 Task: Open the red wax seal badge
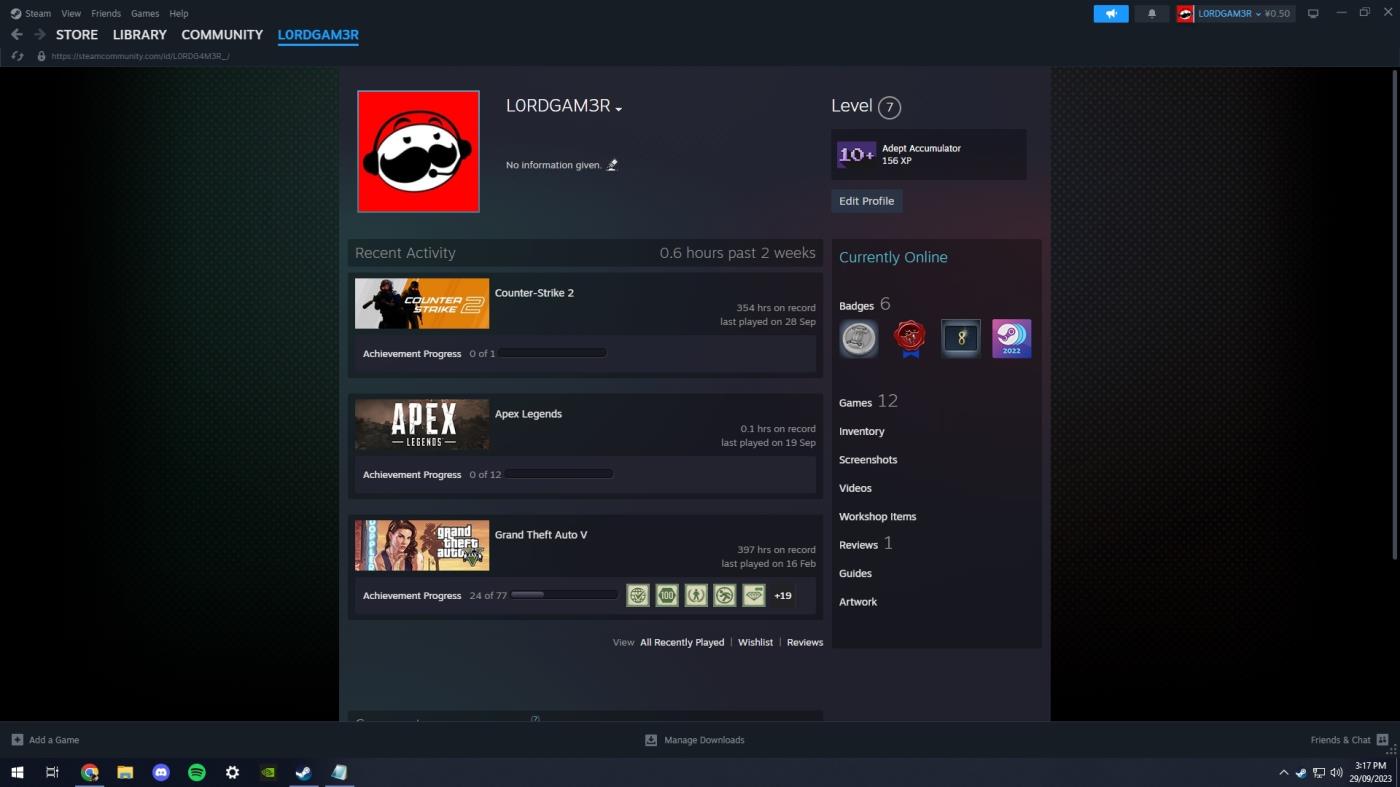[x=910, y=339]
